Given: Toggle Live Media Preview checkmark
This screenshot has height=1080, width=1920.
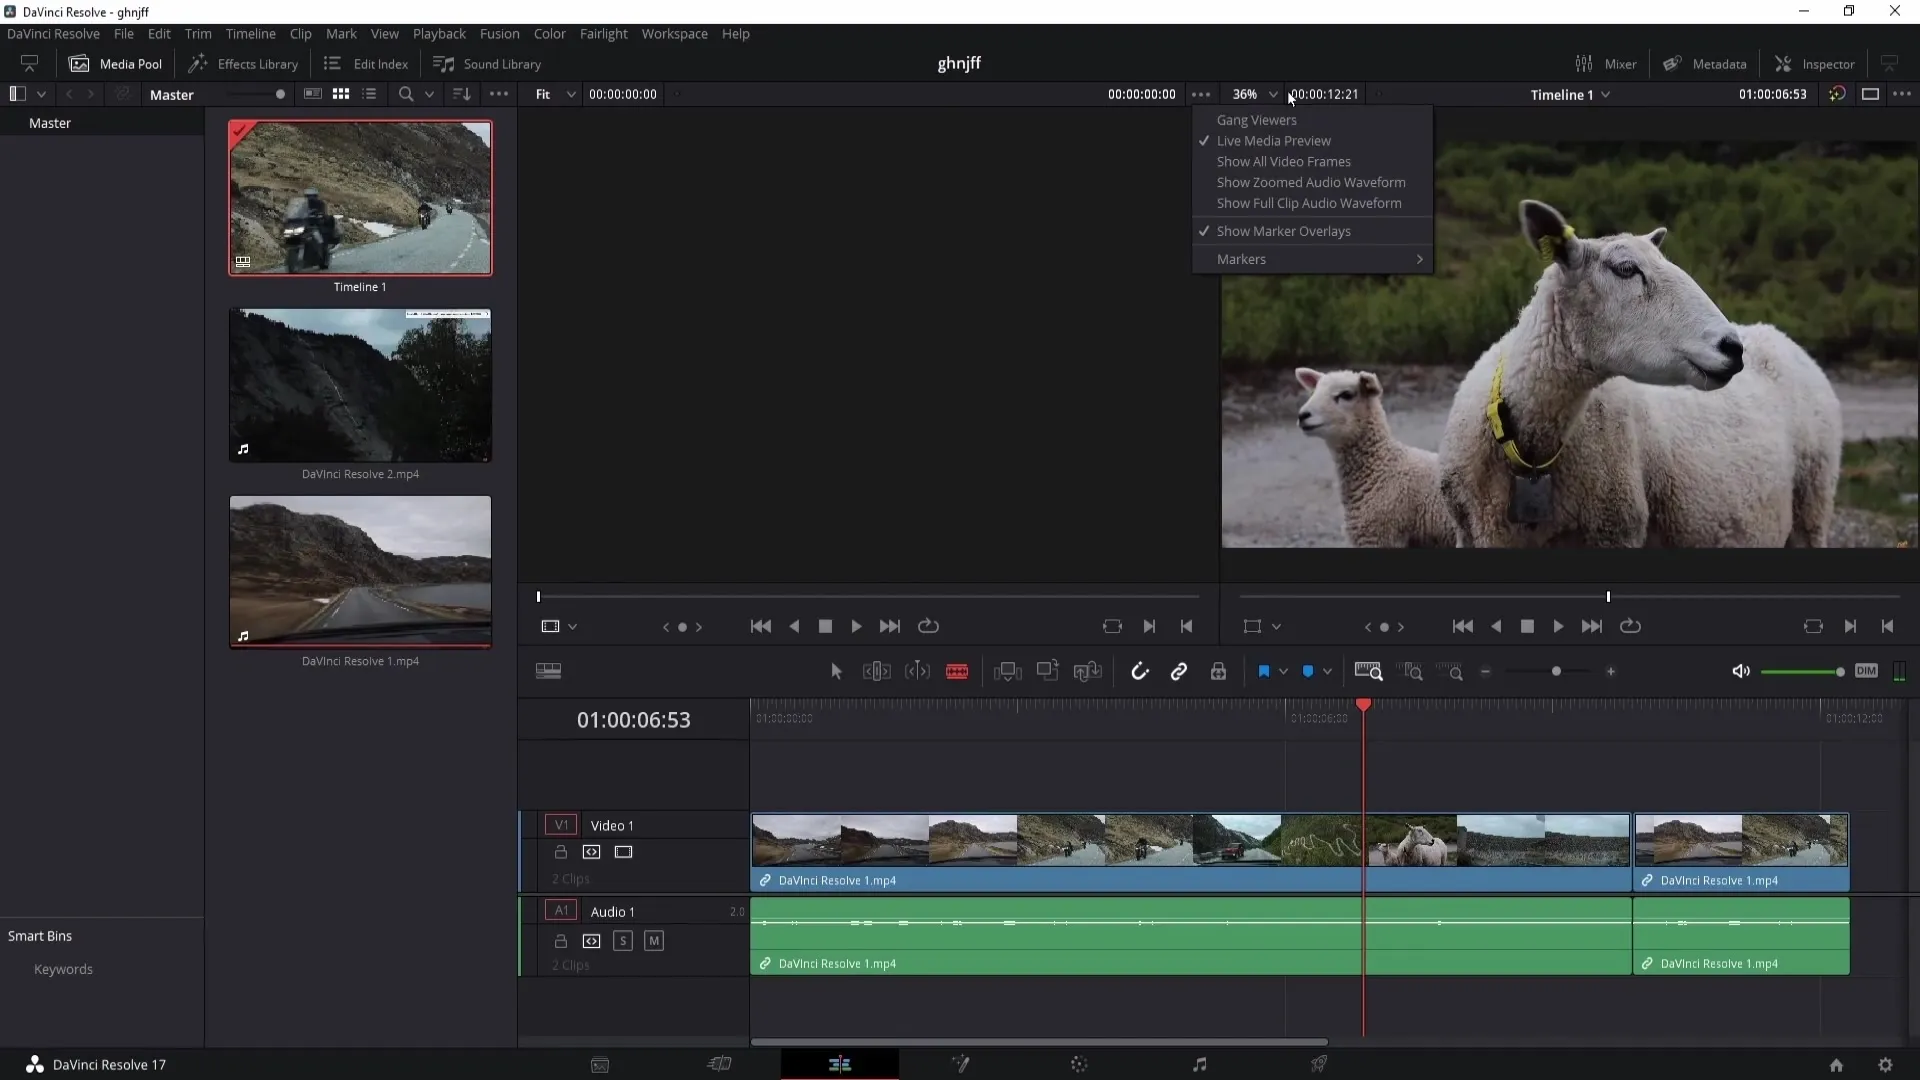Looking at the screenshot, I should [1273, 141].
